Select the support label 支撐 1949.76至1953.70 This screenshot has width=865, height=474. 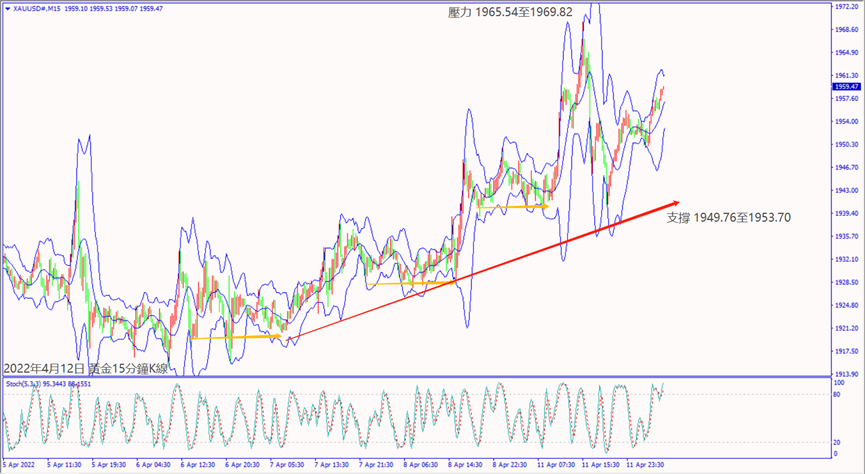point(728,217)
